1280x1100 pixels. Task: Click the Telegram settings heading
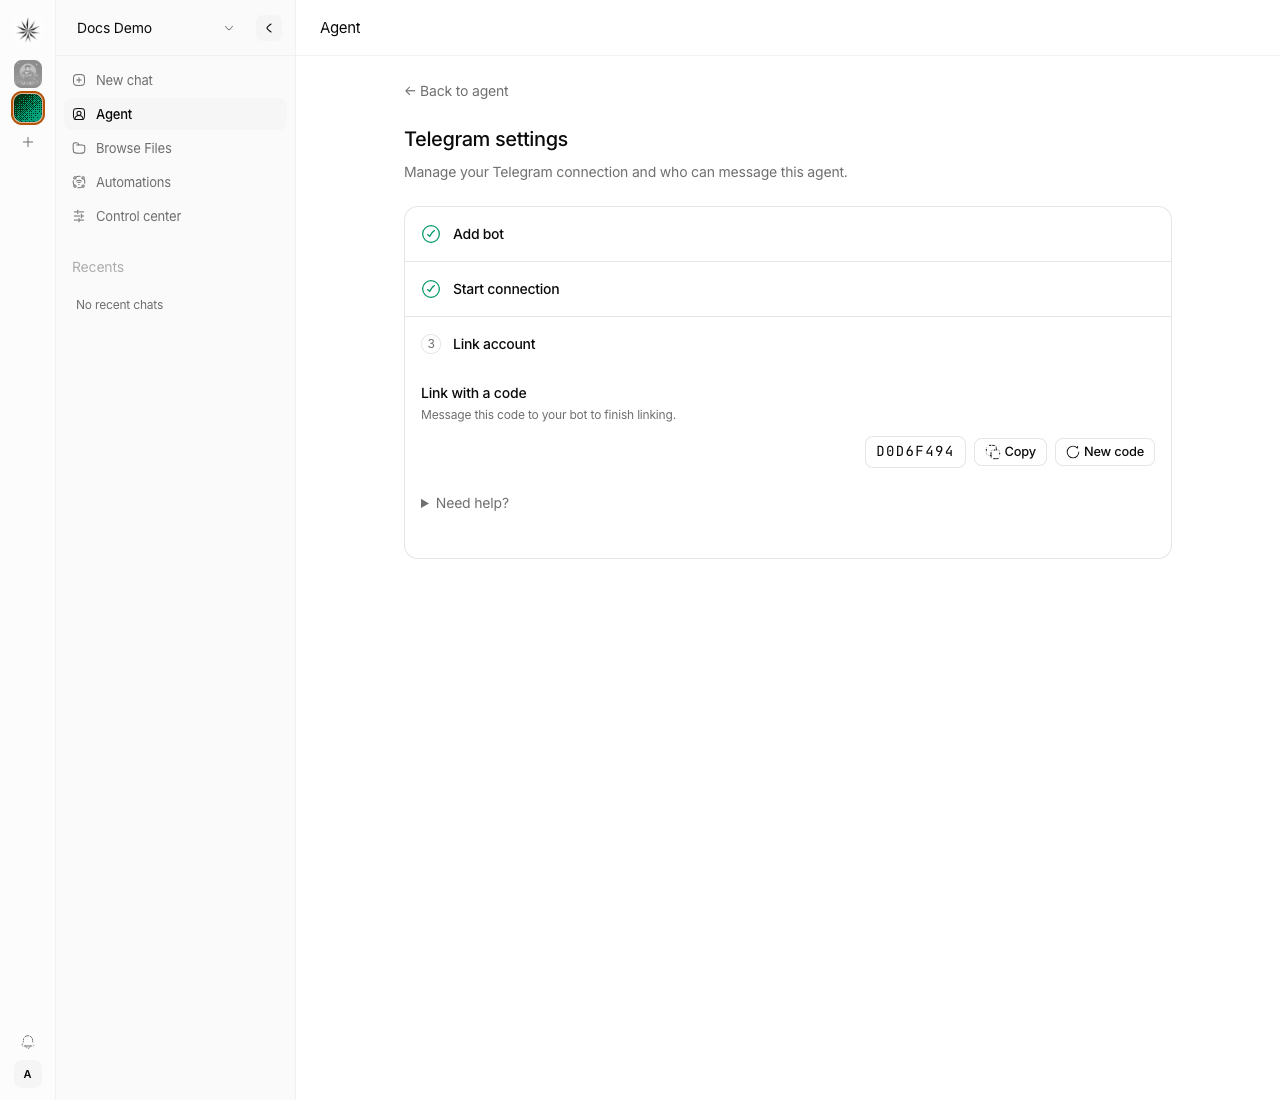(x=486, y=139)
